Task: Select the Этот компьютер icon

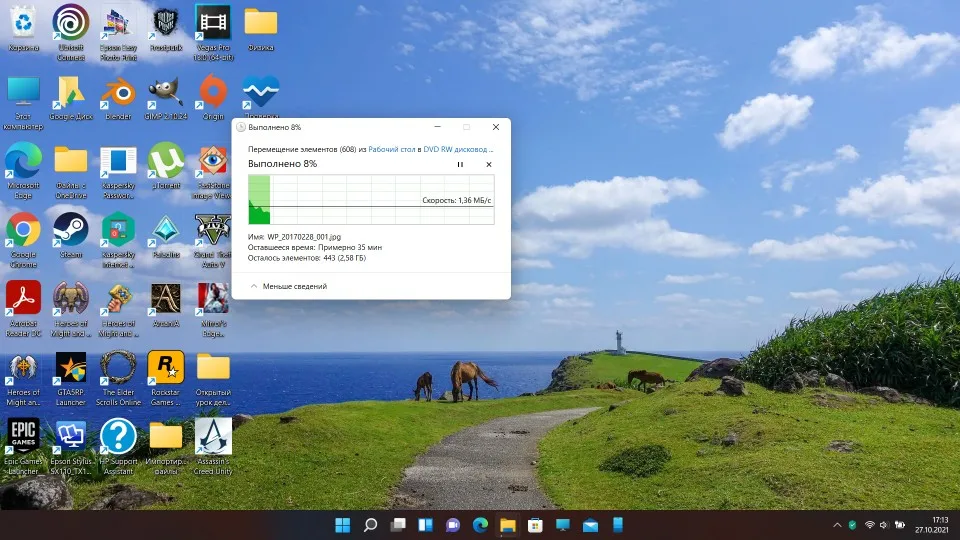Action: tap(23, 103)
